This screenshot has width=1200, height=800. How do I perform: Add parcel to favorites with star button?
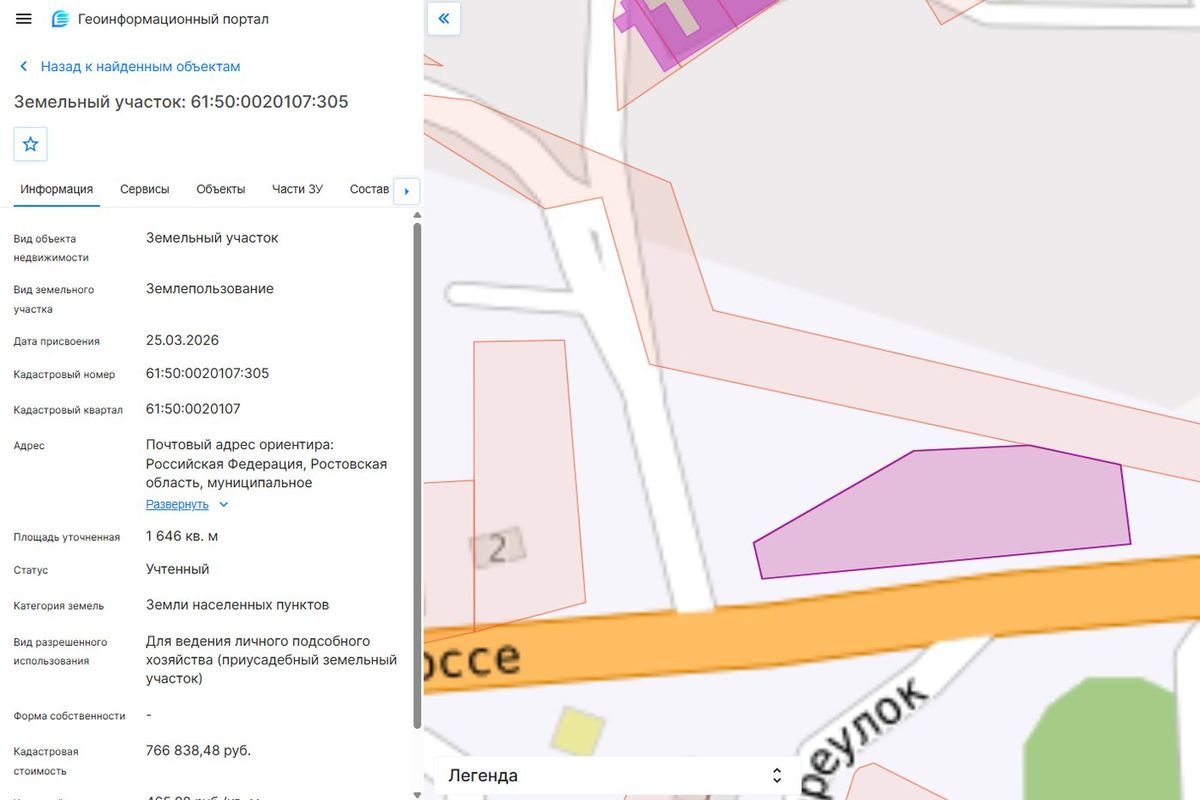(x=31, y=144)
